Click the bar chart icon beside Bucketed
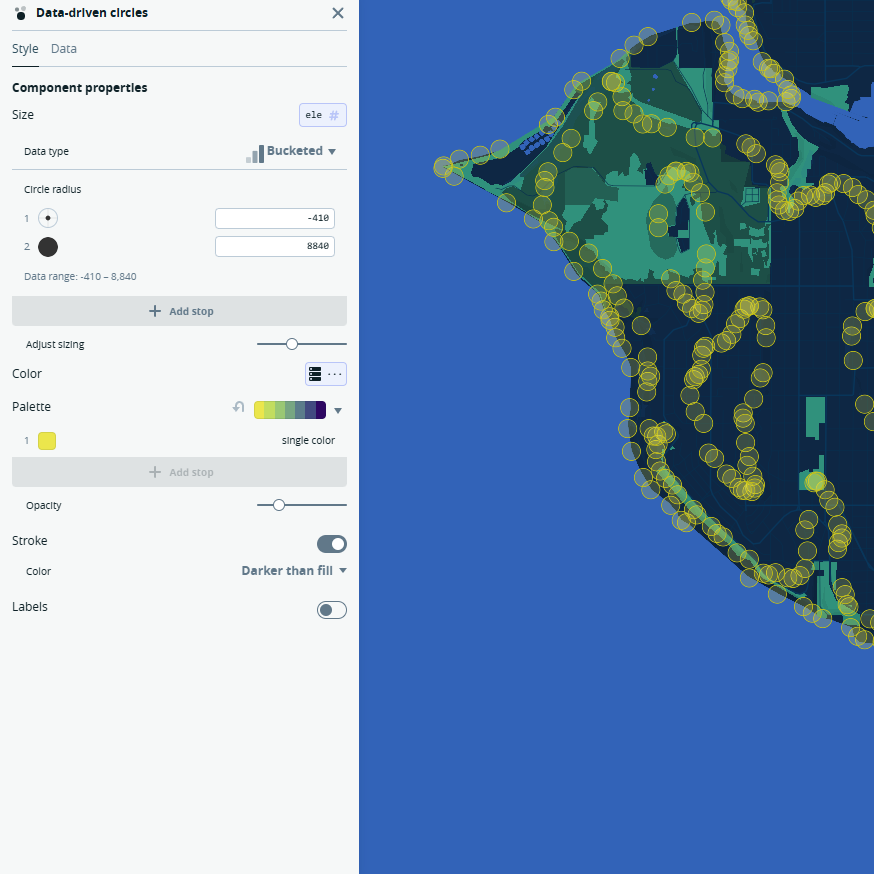The height and width of the screenshot is (874, 874). point(256,154)
